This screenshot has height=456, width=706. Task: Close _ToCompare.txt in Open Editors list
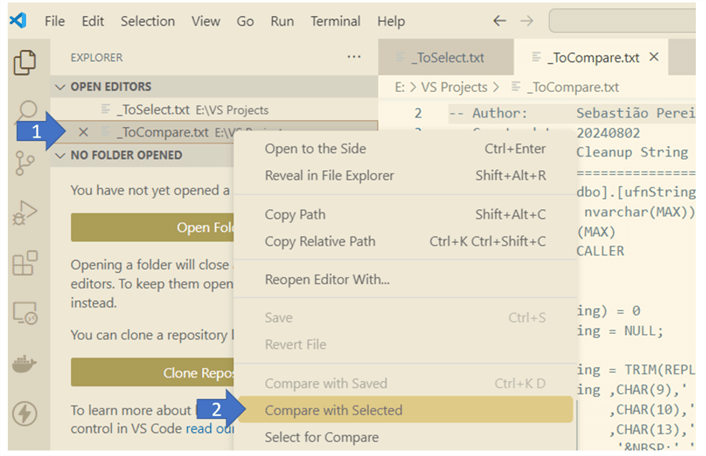[83, 132]
